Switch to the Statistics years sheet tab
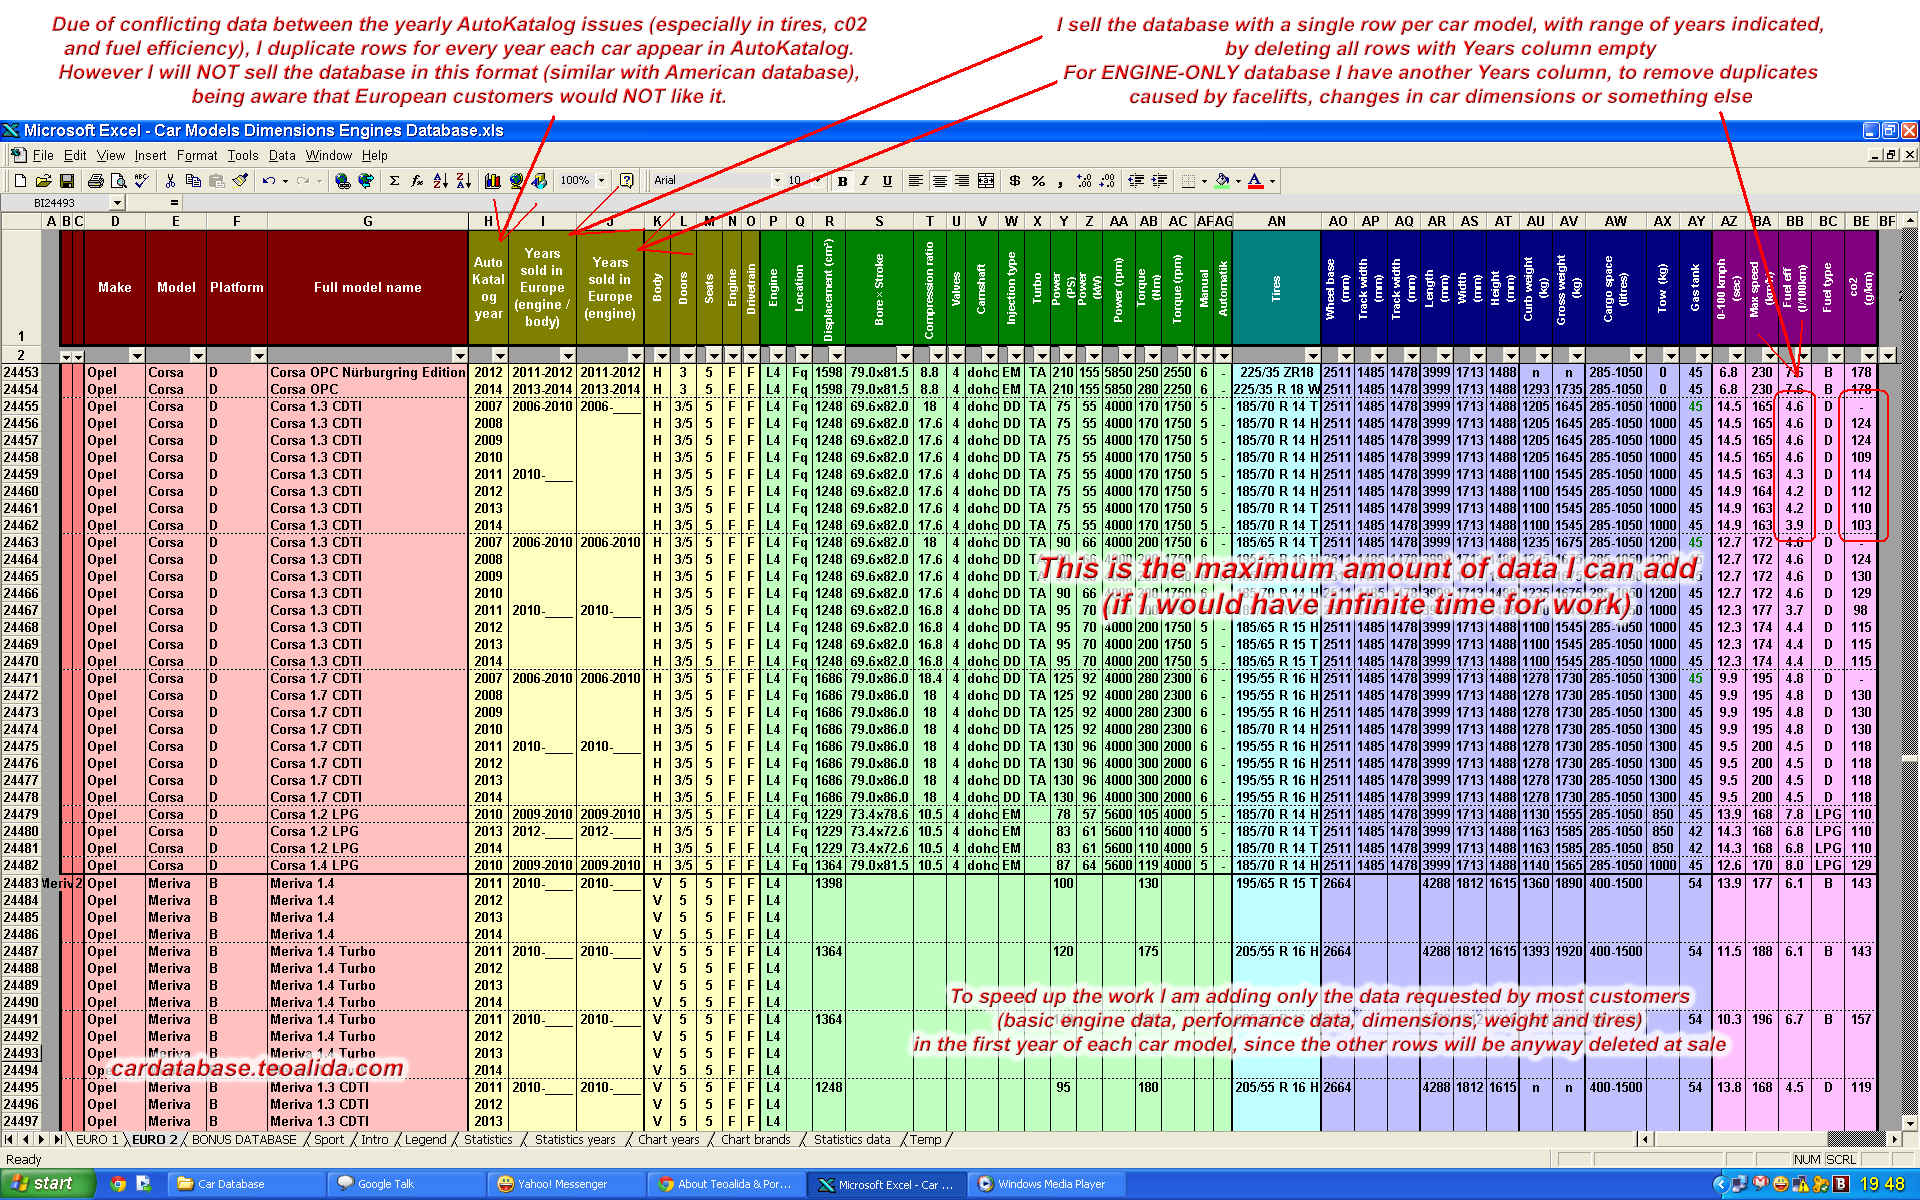Image resolution: width=1920 pixels, height=1200 pixels. pos(574,1140)
